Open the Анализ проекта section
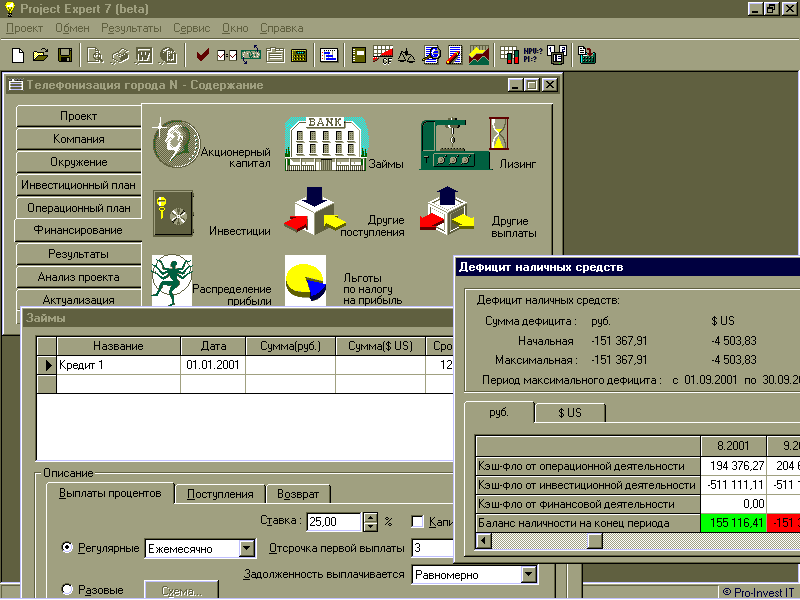800x600 pixels. tap(79, 277)
